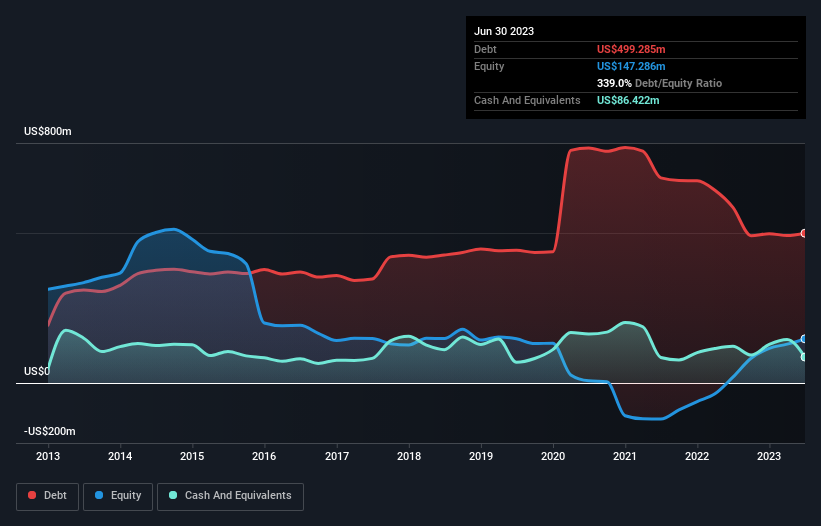Select the red Debt end-point marker
The height and width of the screenshot is (526, 821).
804,233
